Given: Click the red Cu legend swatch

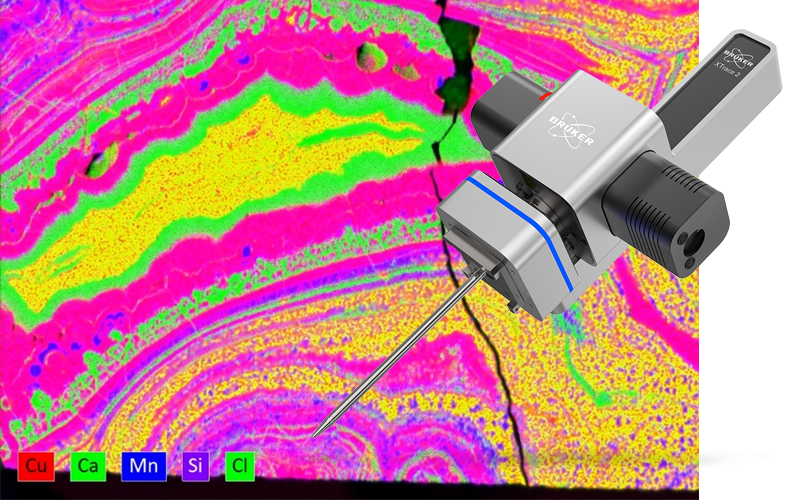Looking at the screenshot, I should [36, 466].
